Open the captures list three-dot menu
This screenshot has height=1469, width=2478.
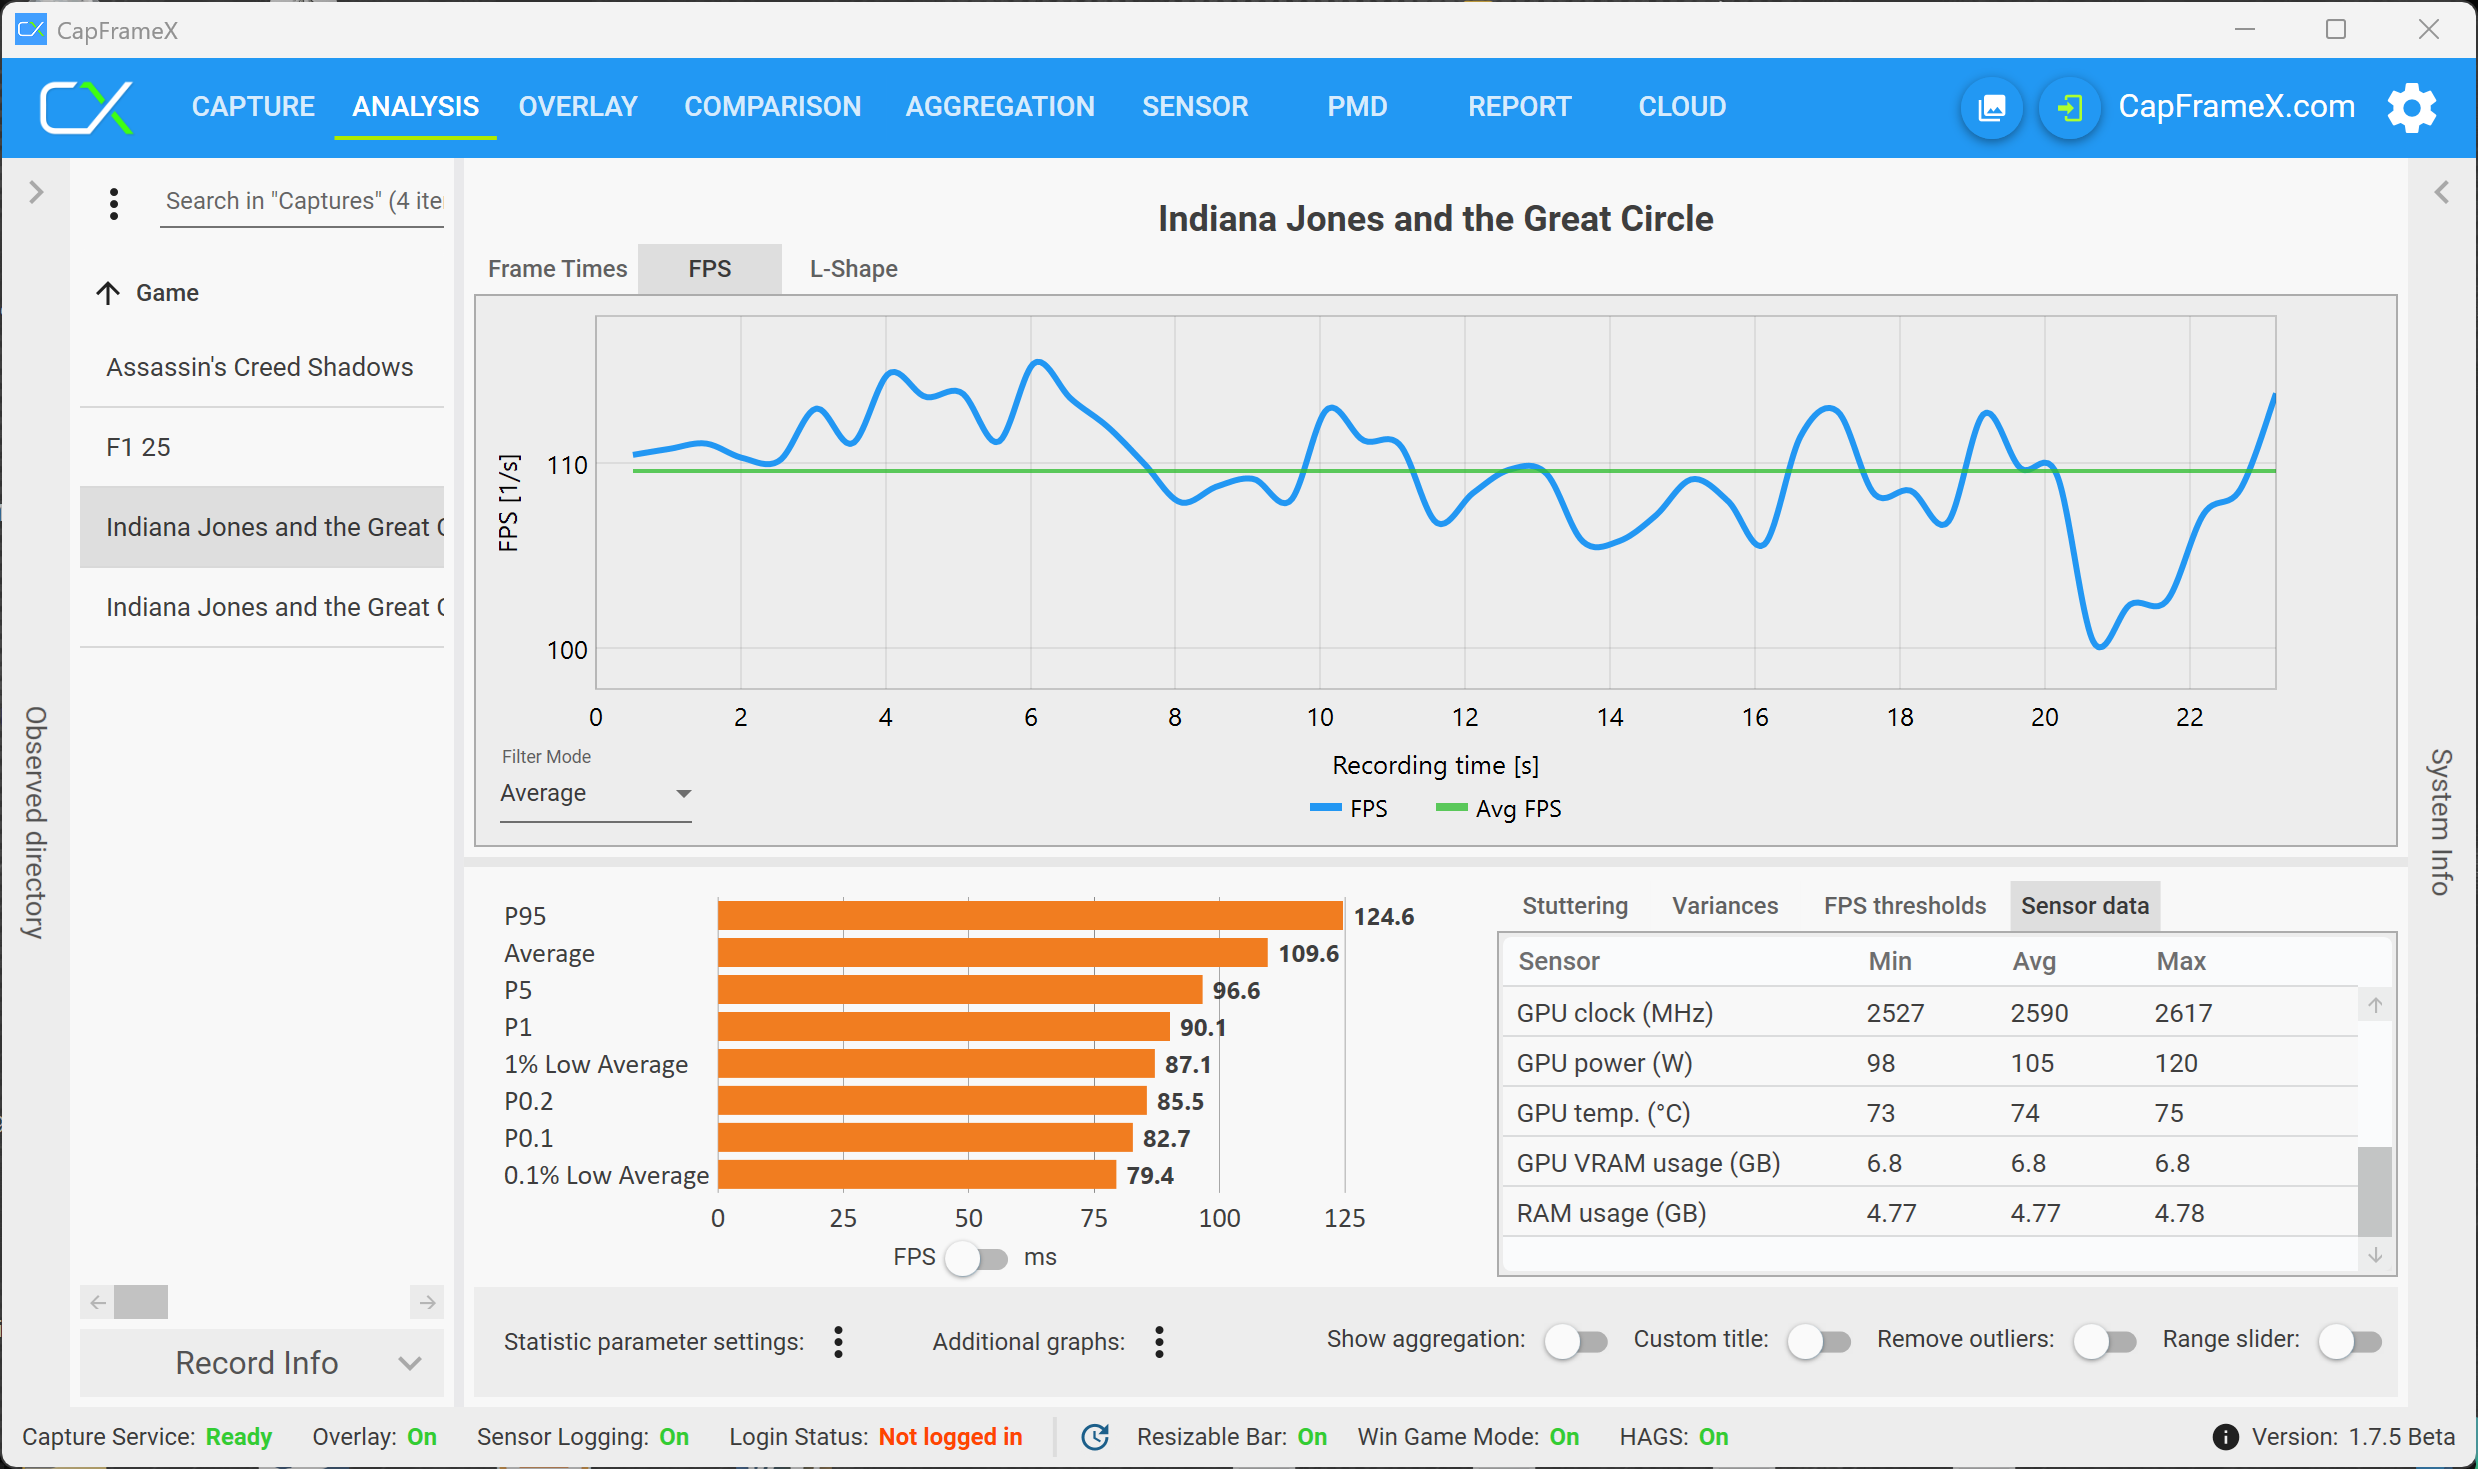[x=114, y=203]
